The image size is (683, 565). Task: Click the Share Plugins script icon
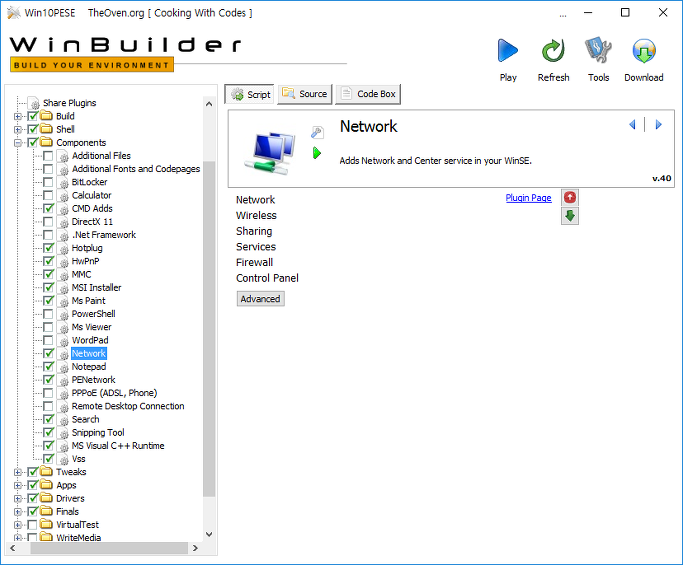click(x=34, y=103)
